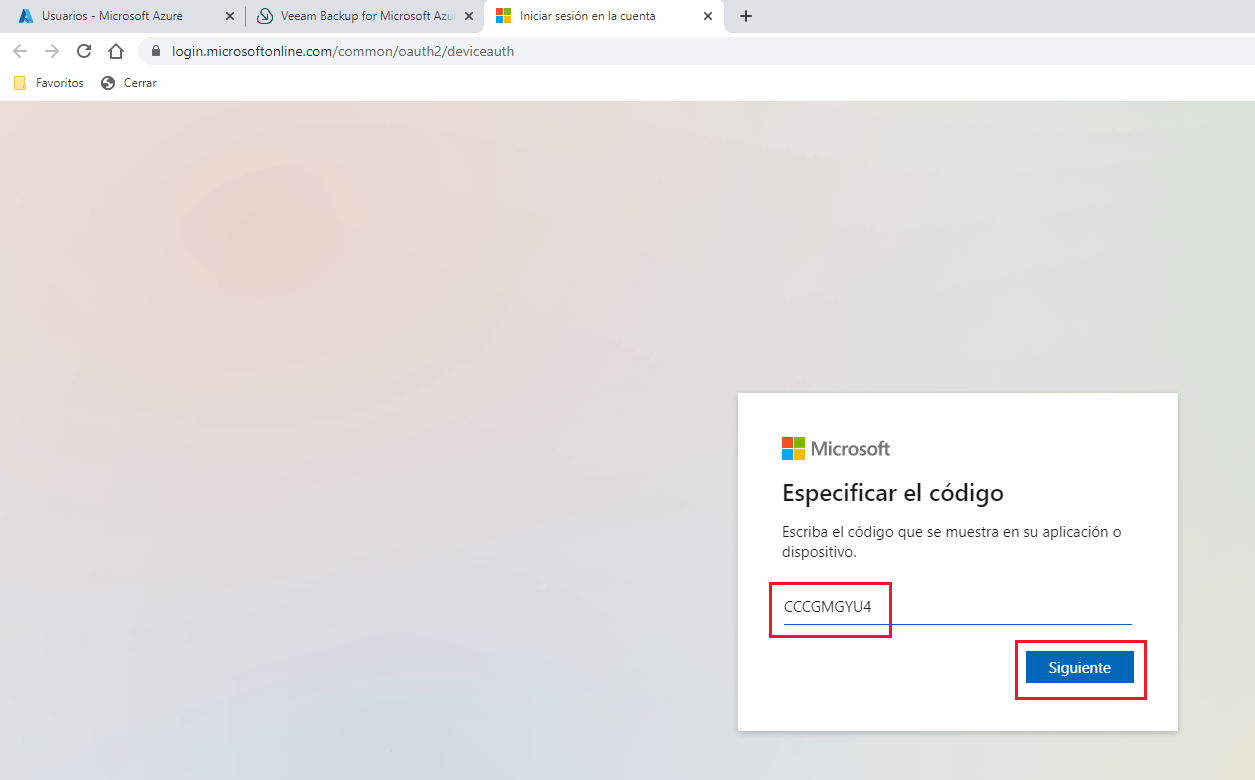Open the Cerrar bookmark
Viewport: 1255px width, 780px height.
(x=129, y=83)
